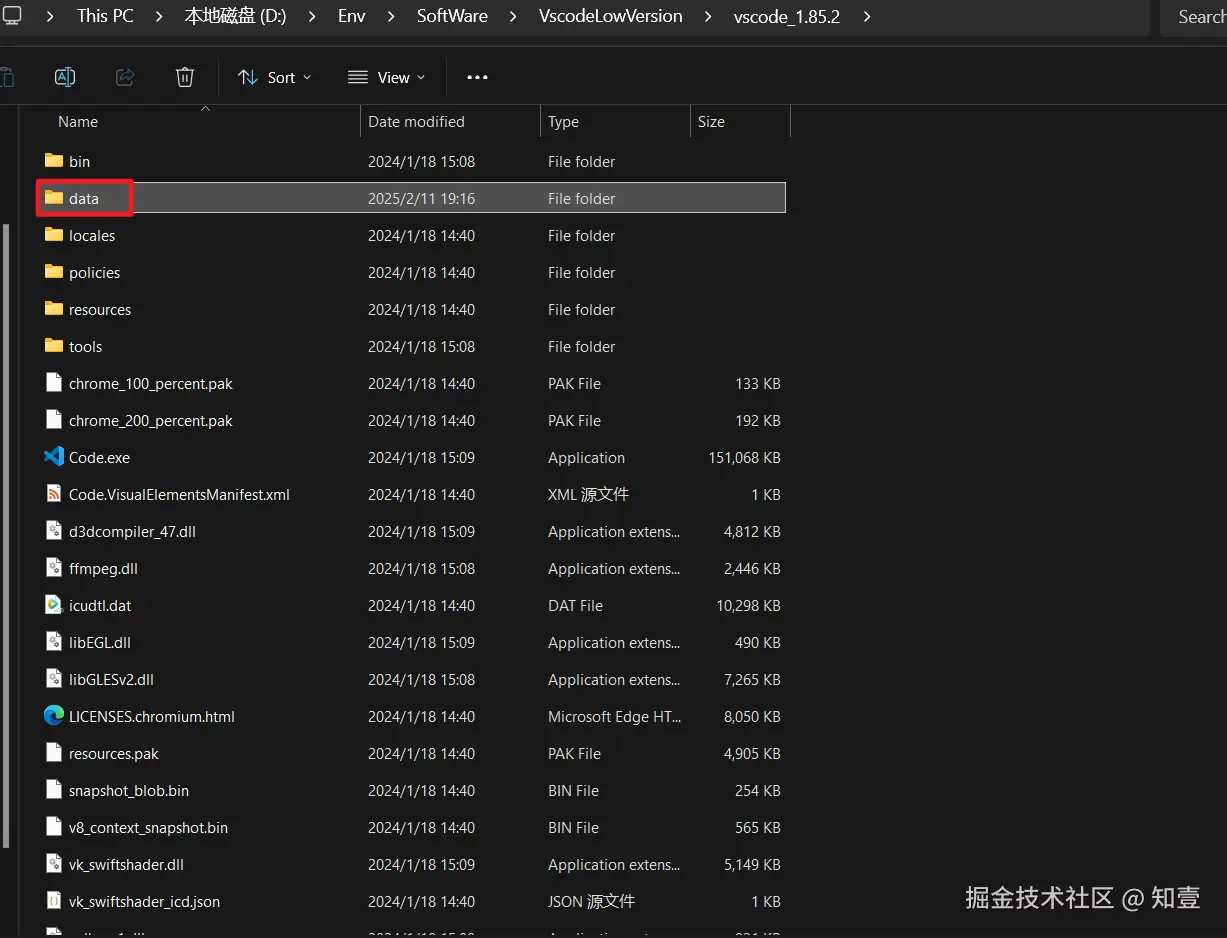
Task: Click the monitor icon in address bar
Action: pyautogui.click(x=12, y=16)
